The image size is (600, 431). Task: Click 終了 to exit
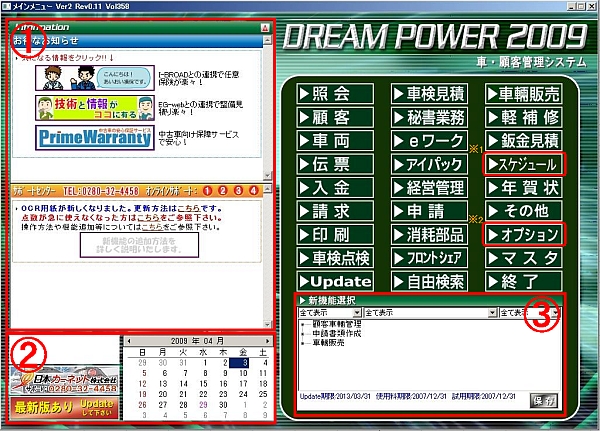[x=524, y=282]
